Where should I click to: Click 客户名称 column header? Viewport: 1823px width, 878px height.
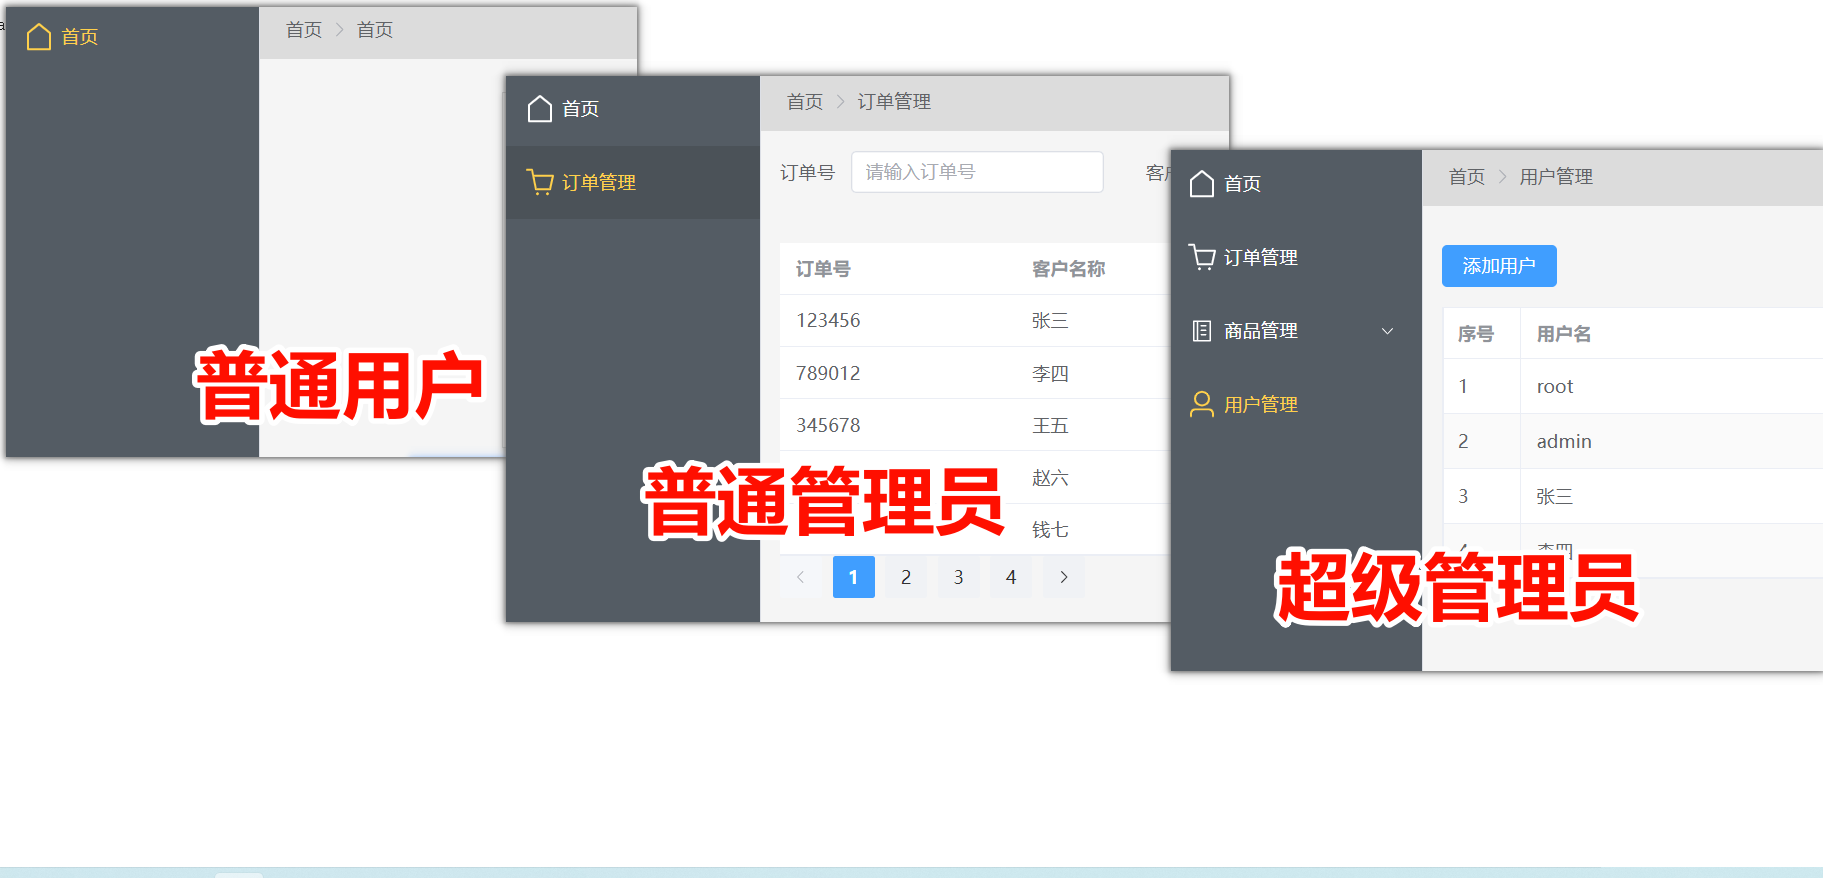click(x=1068, y=269)
